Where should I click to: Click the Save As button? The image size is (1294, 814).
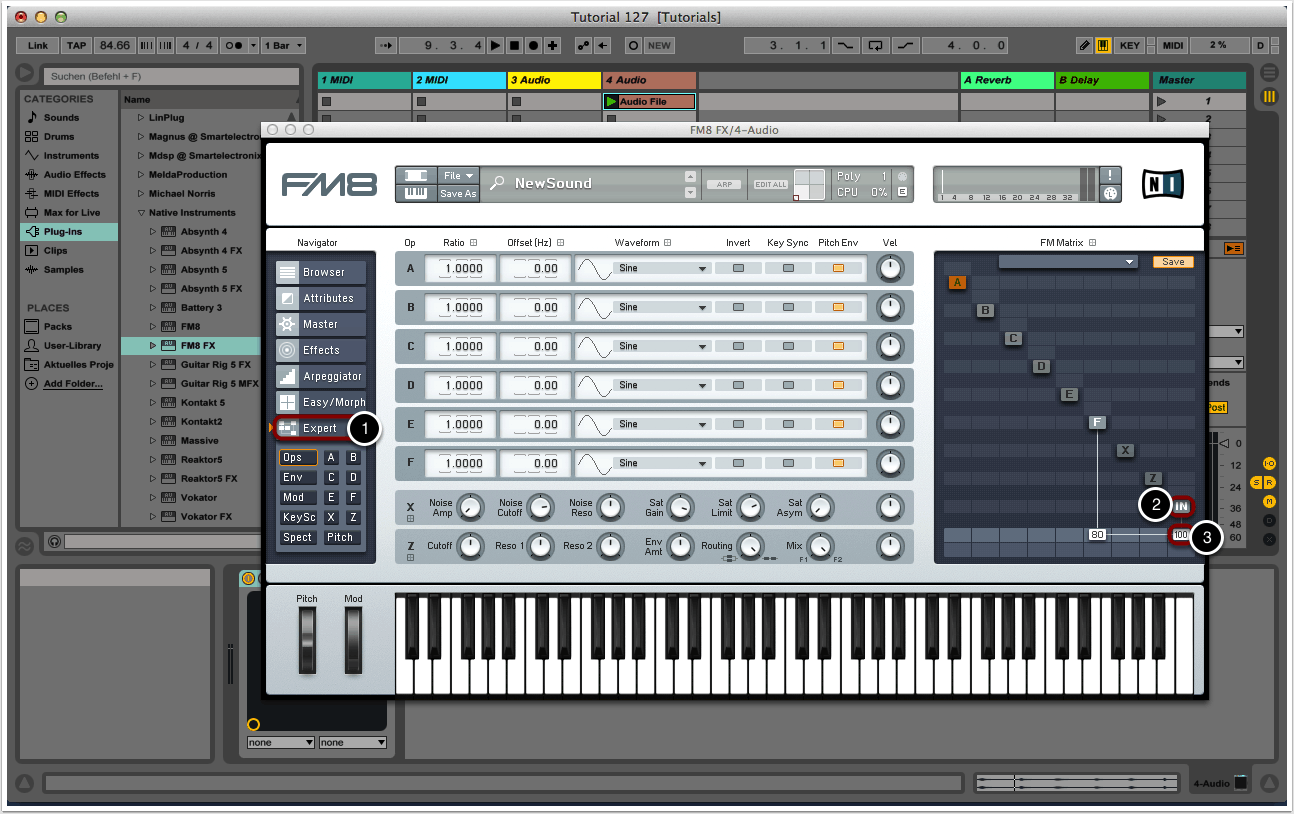(x=458, y=194)
